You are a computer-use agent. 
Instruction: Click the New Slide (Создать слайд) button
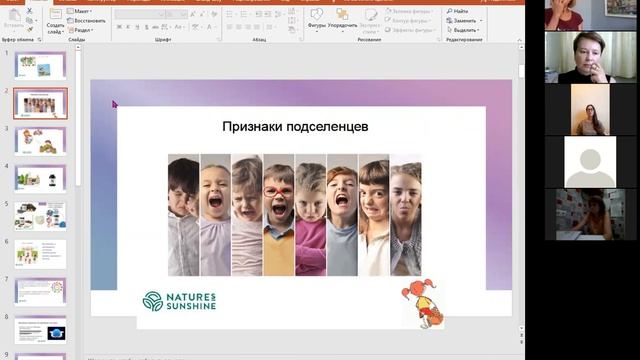(x=55, y=20)
